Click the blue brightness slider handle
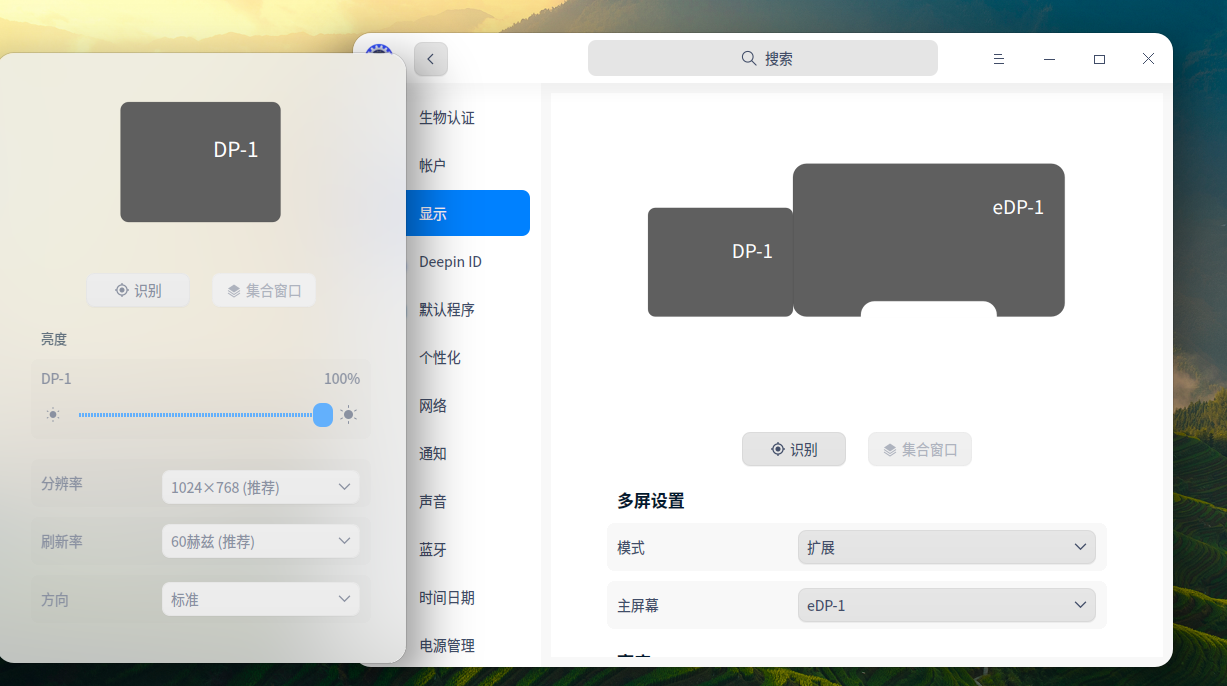 coord(322,414)
